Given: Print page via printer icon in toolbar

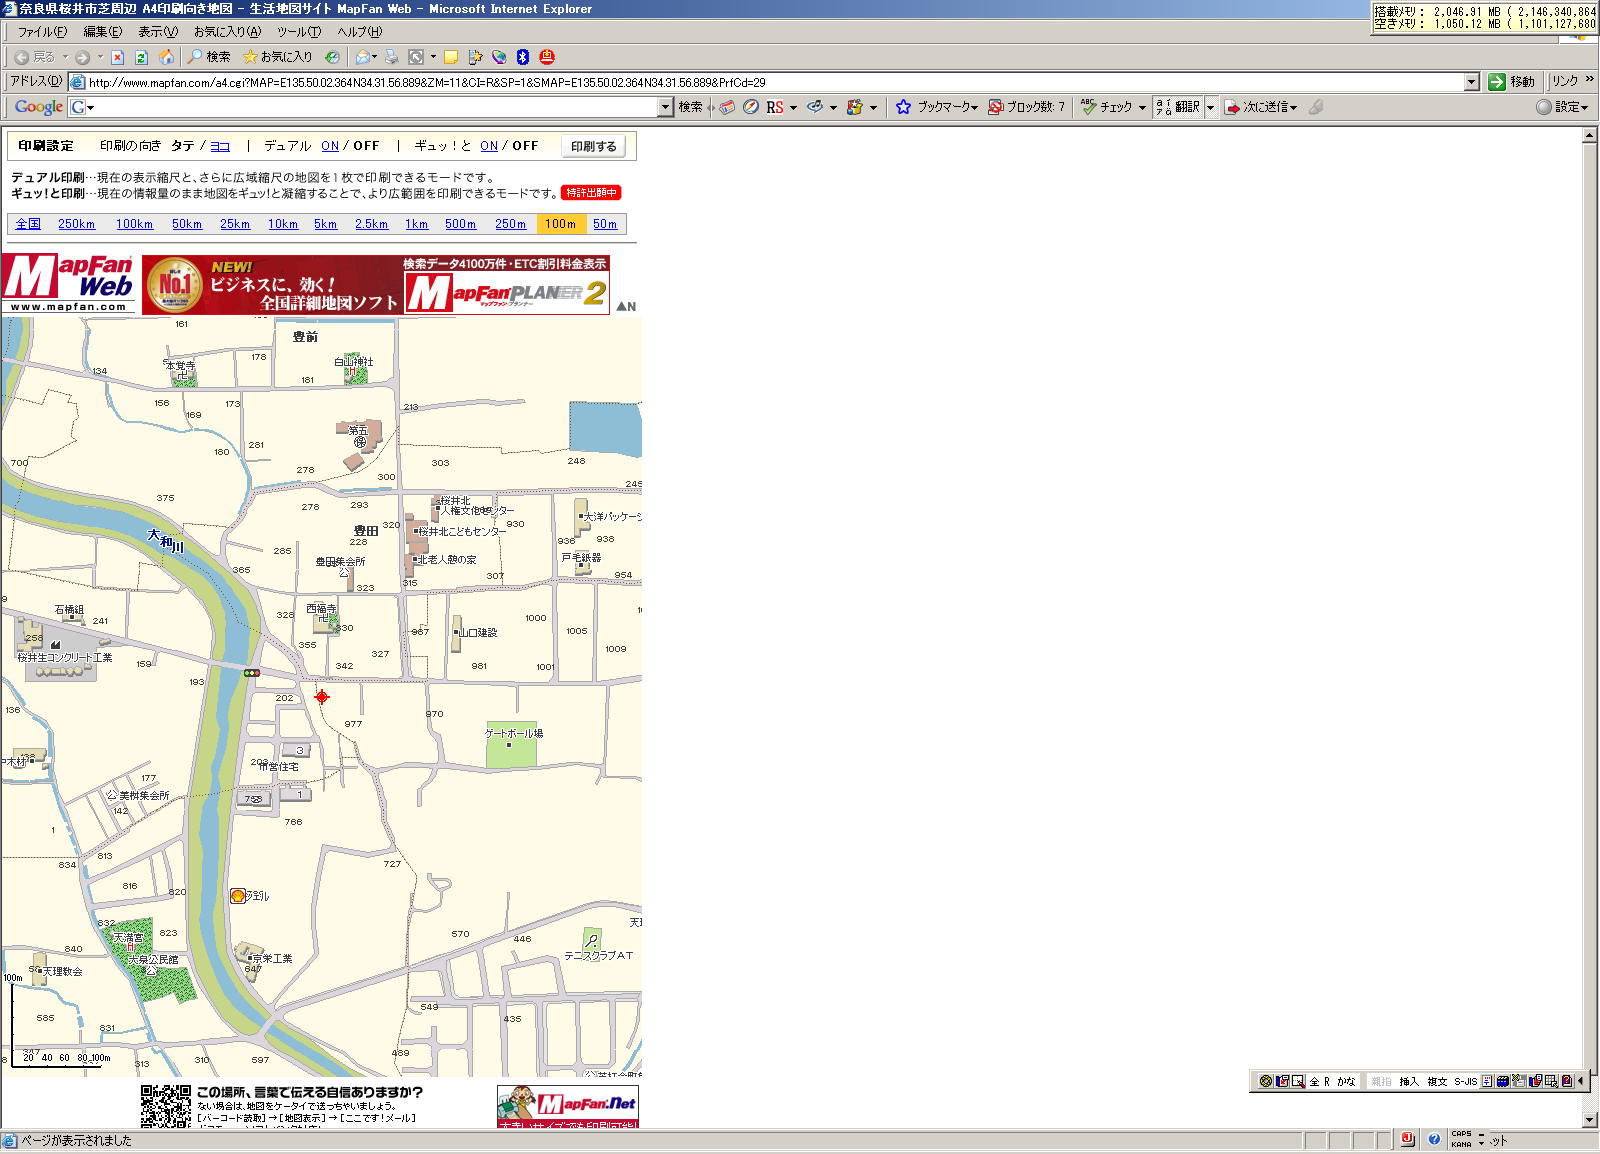Looking at the screenshot, I should (x=392, y=57).
